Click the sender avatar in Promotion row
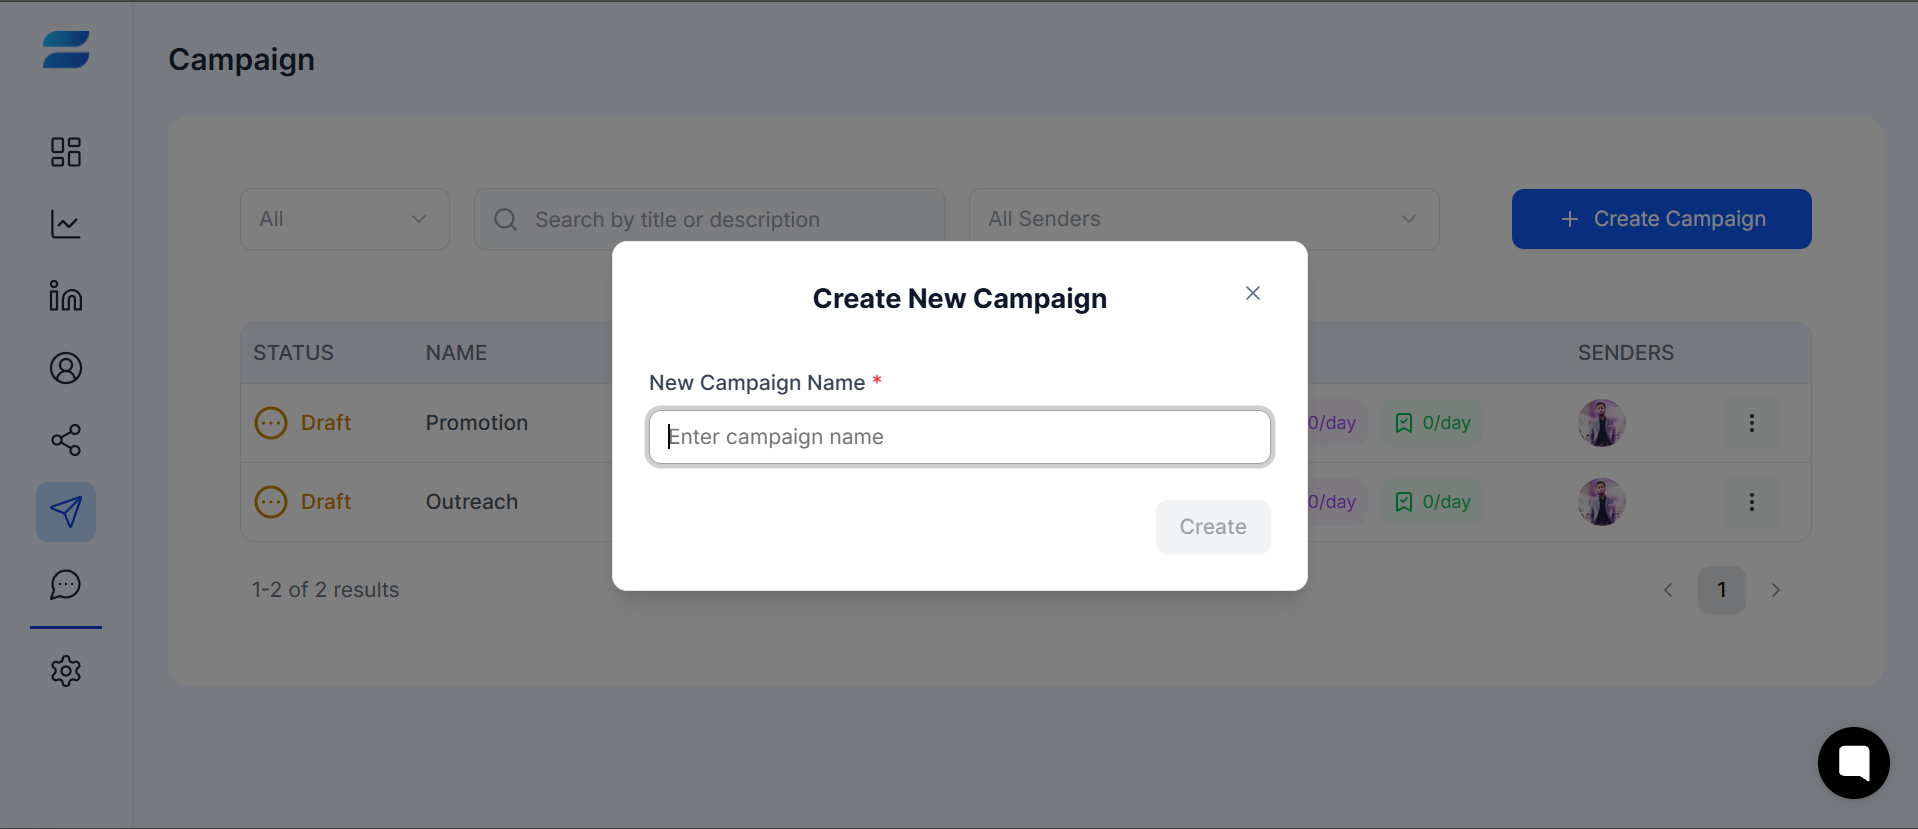Screen dimensions: 1918x829 click(x=1602, y=423)
